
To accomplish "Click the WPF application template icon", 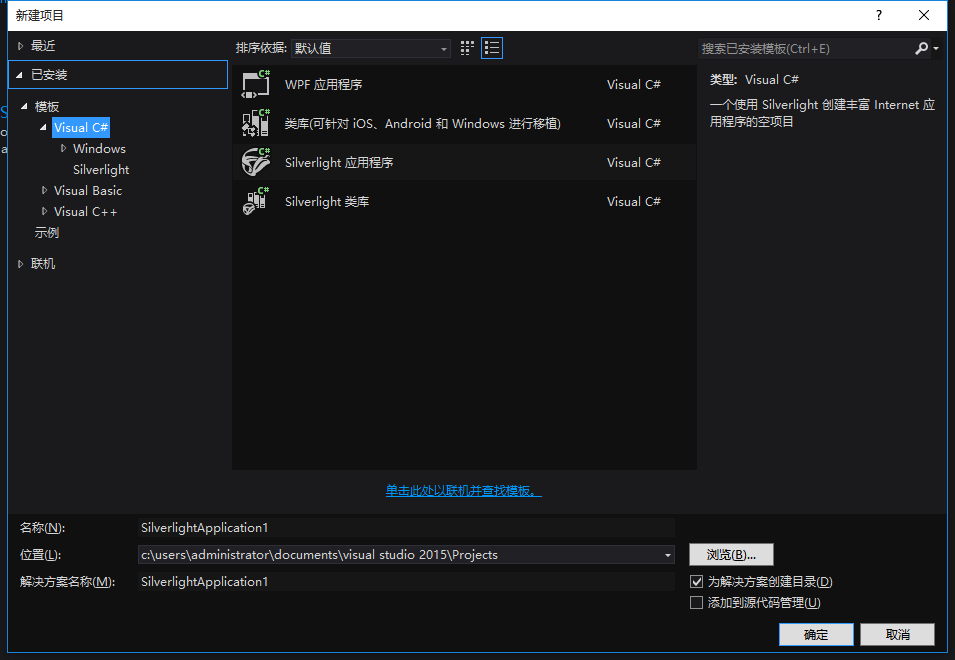I will coord(256,85).
